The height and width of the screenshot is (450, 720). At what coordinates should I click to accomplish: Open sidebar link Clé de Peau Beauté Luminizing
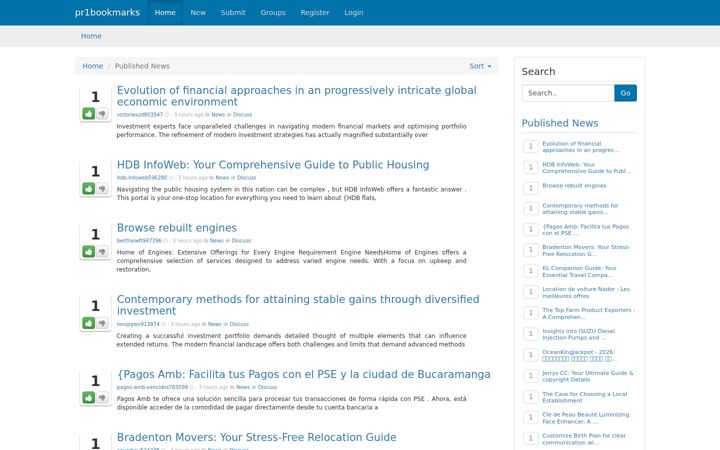point(585,418)
